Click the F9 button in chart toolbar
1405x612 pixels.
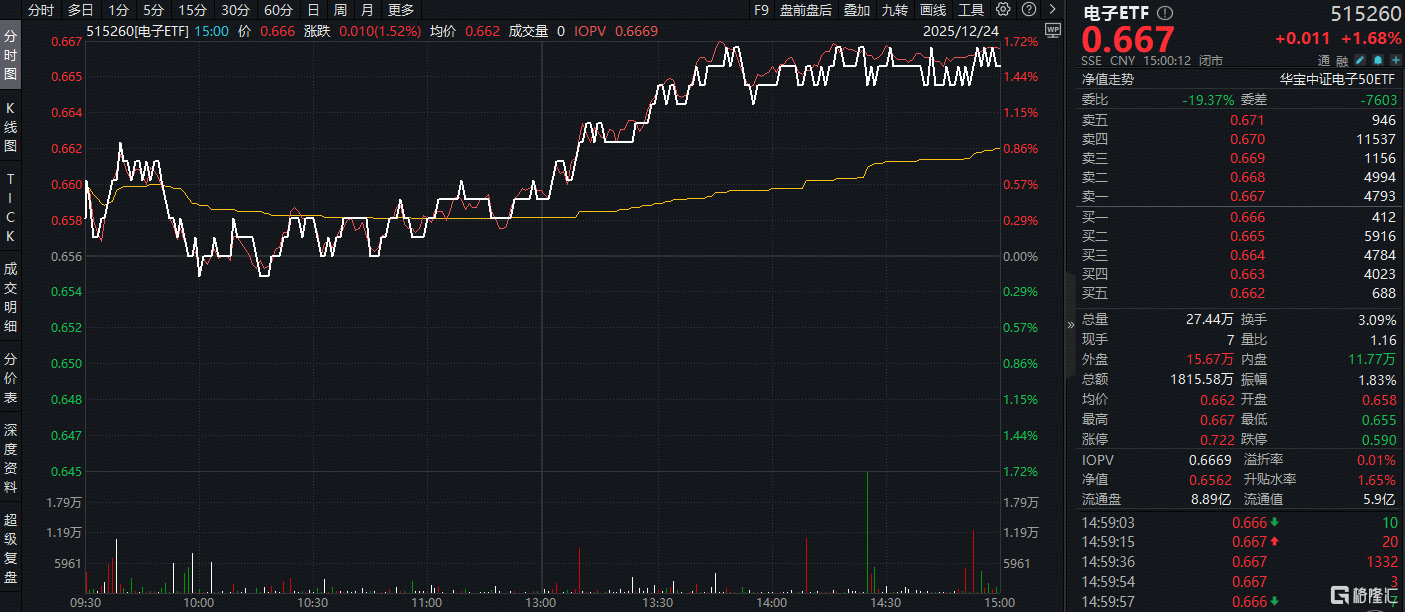760,10
